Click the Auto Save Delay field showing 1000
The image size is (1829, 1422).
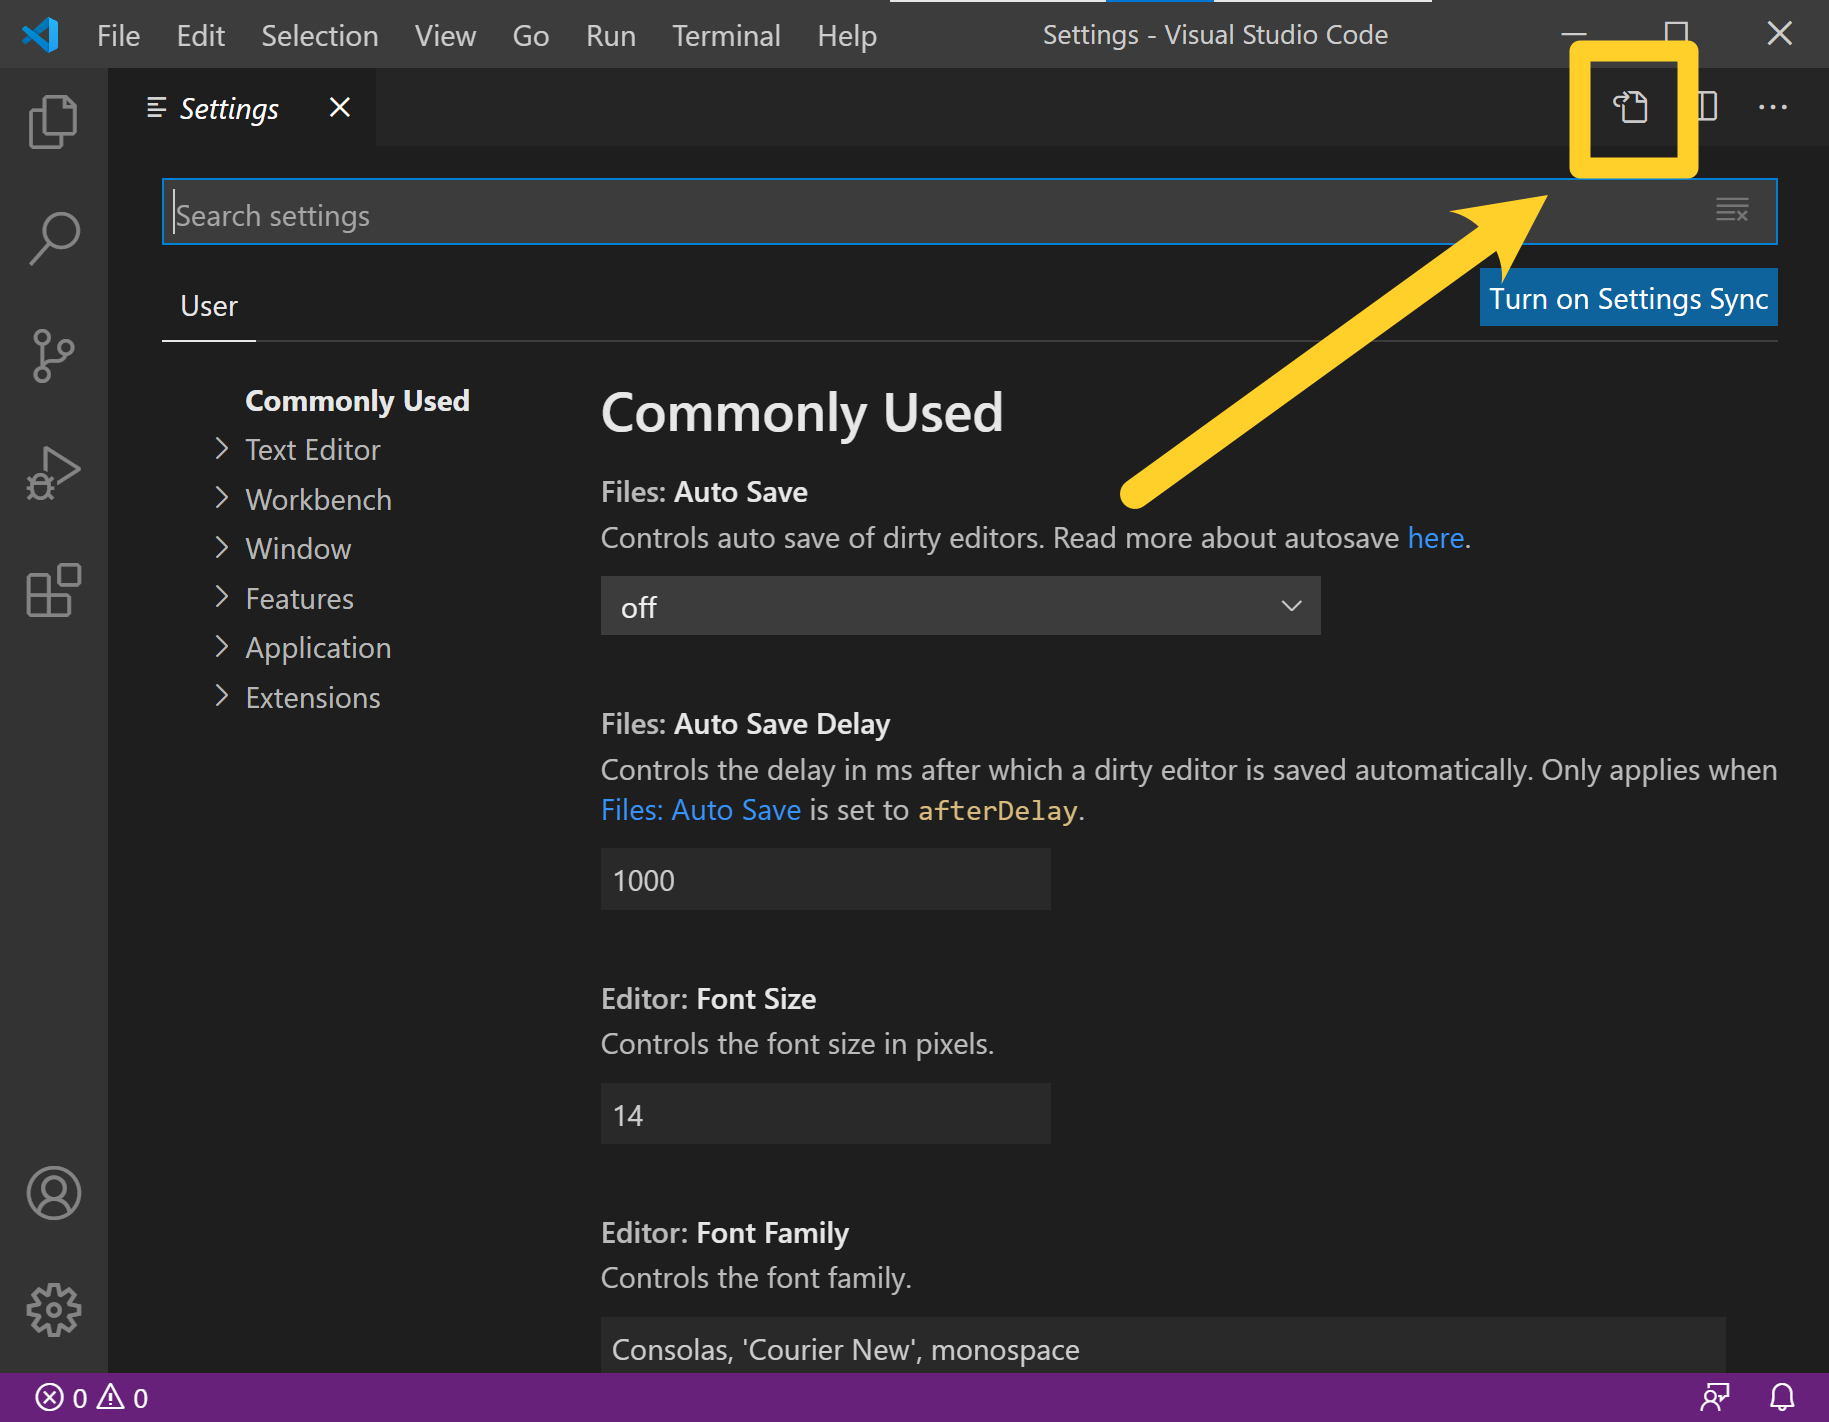[x=826, y=879]
